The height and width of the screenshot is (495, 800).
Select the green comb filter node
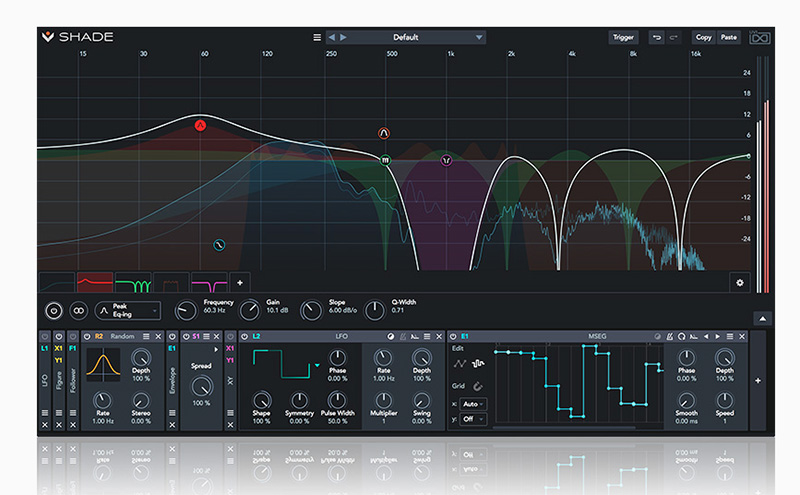coord(386,160)
